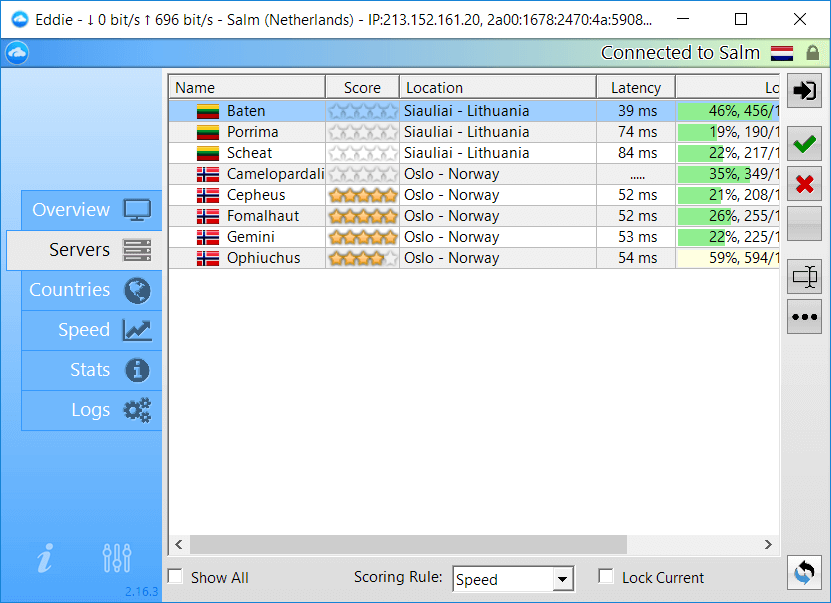
Task: Click the Netherlands flag in status bar
Action: tap(782, 53)
